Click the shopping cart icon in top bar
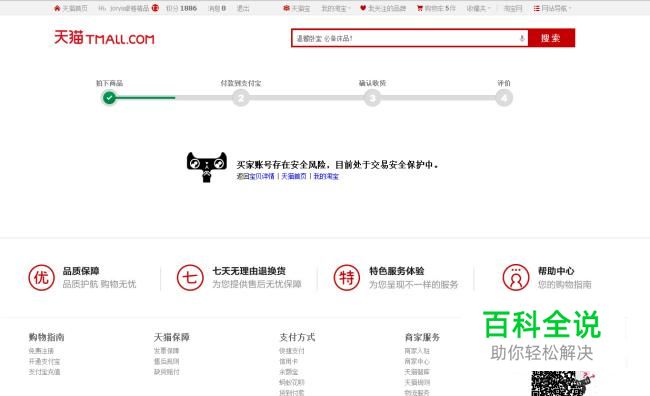This screenshot has width=650, height=396. [420, 8]
